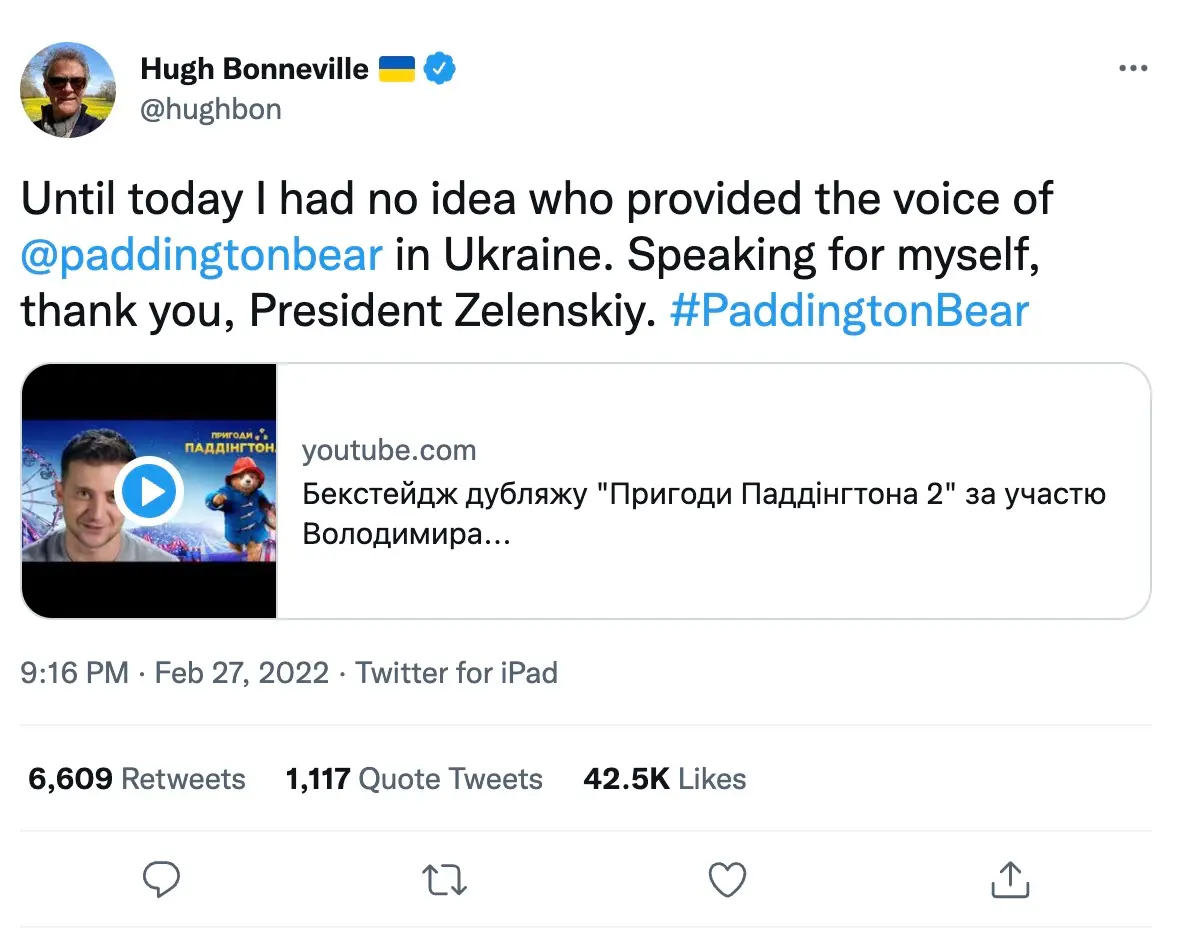
Task: Open the more options menu on the tweet
Action: click(1134, 67)
